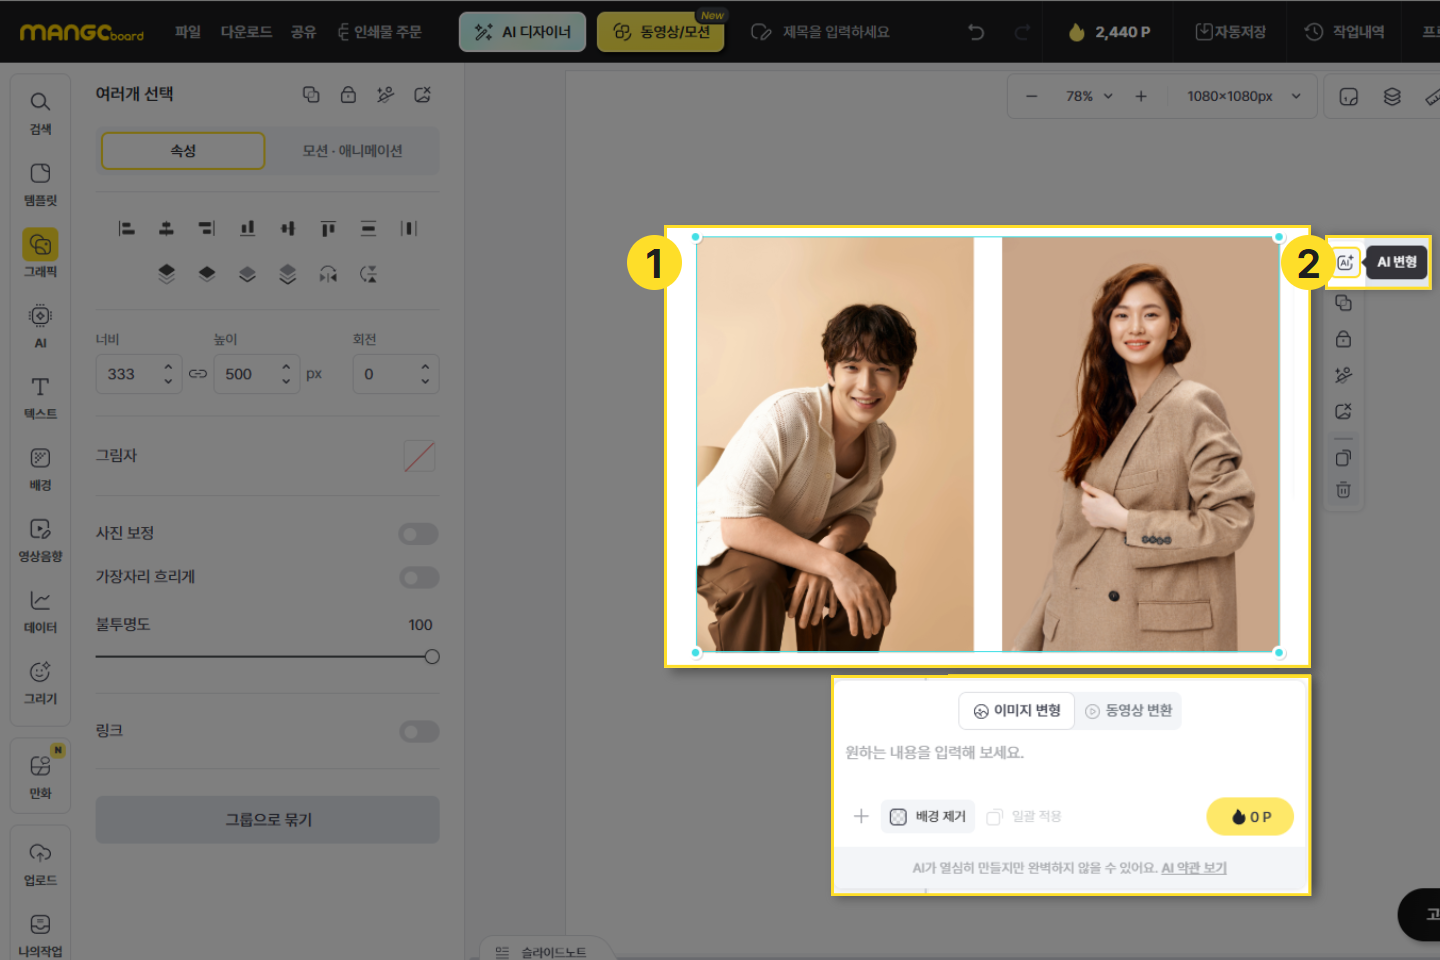Open the 만화 comics panel
This screenshot has width=1440, height=960.
[x=40, y=776]
